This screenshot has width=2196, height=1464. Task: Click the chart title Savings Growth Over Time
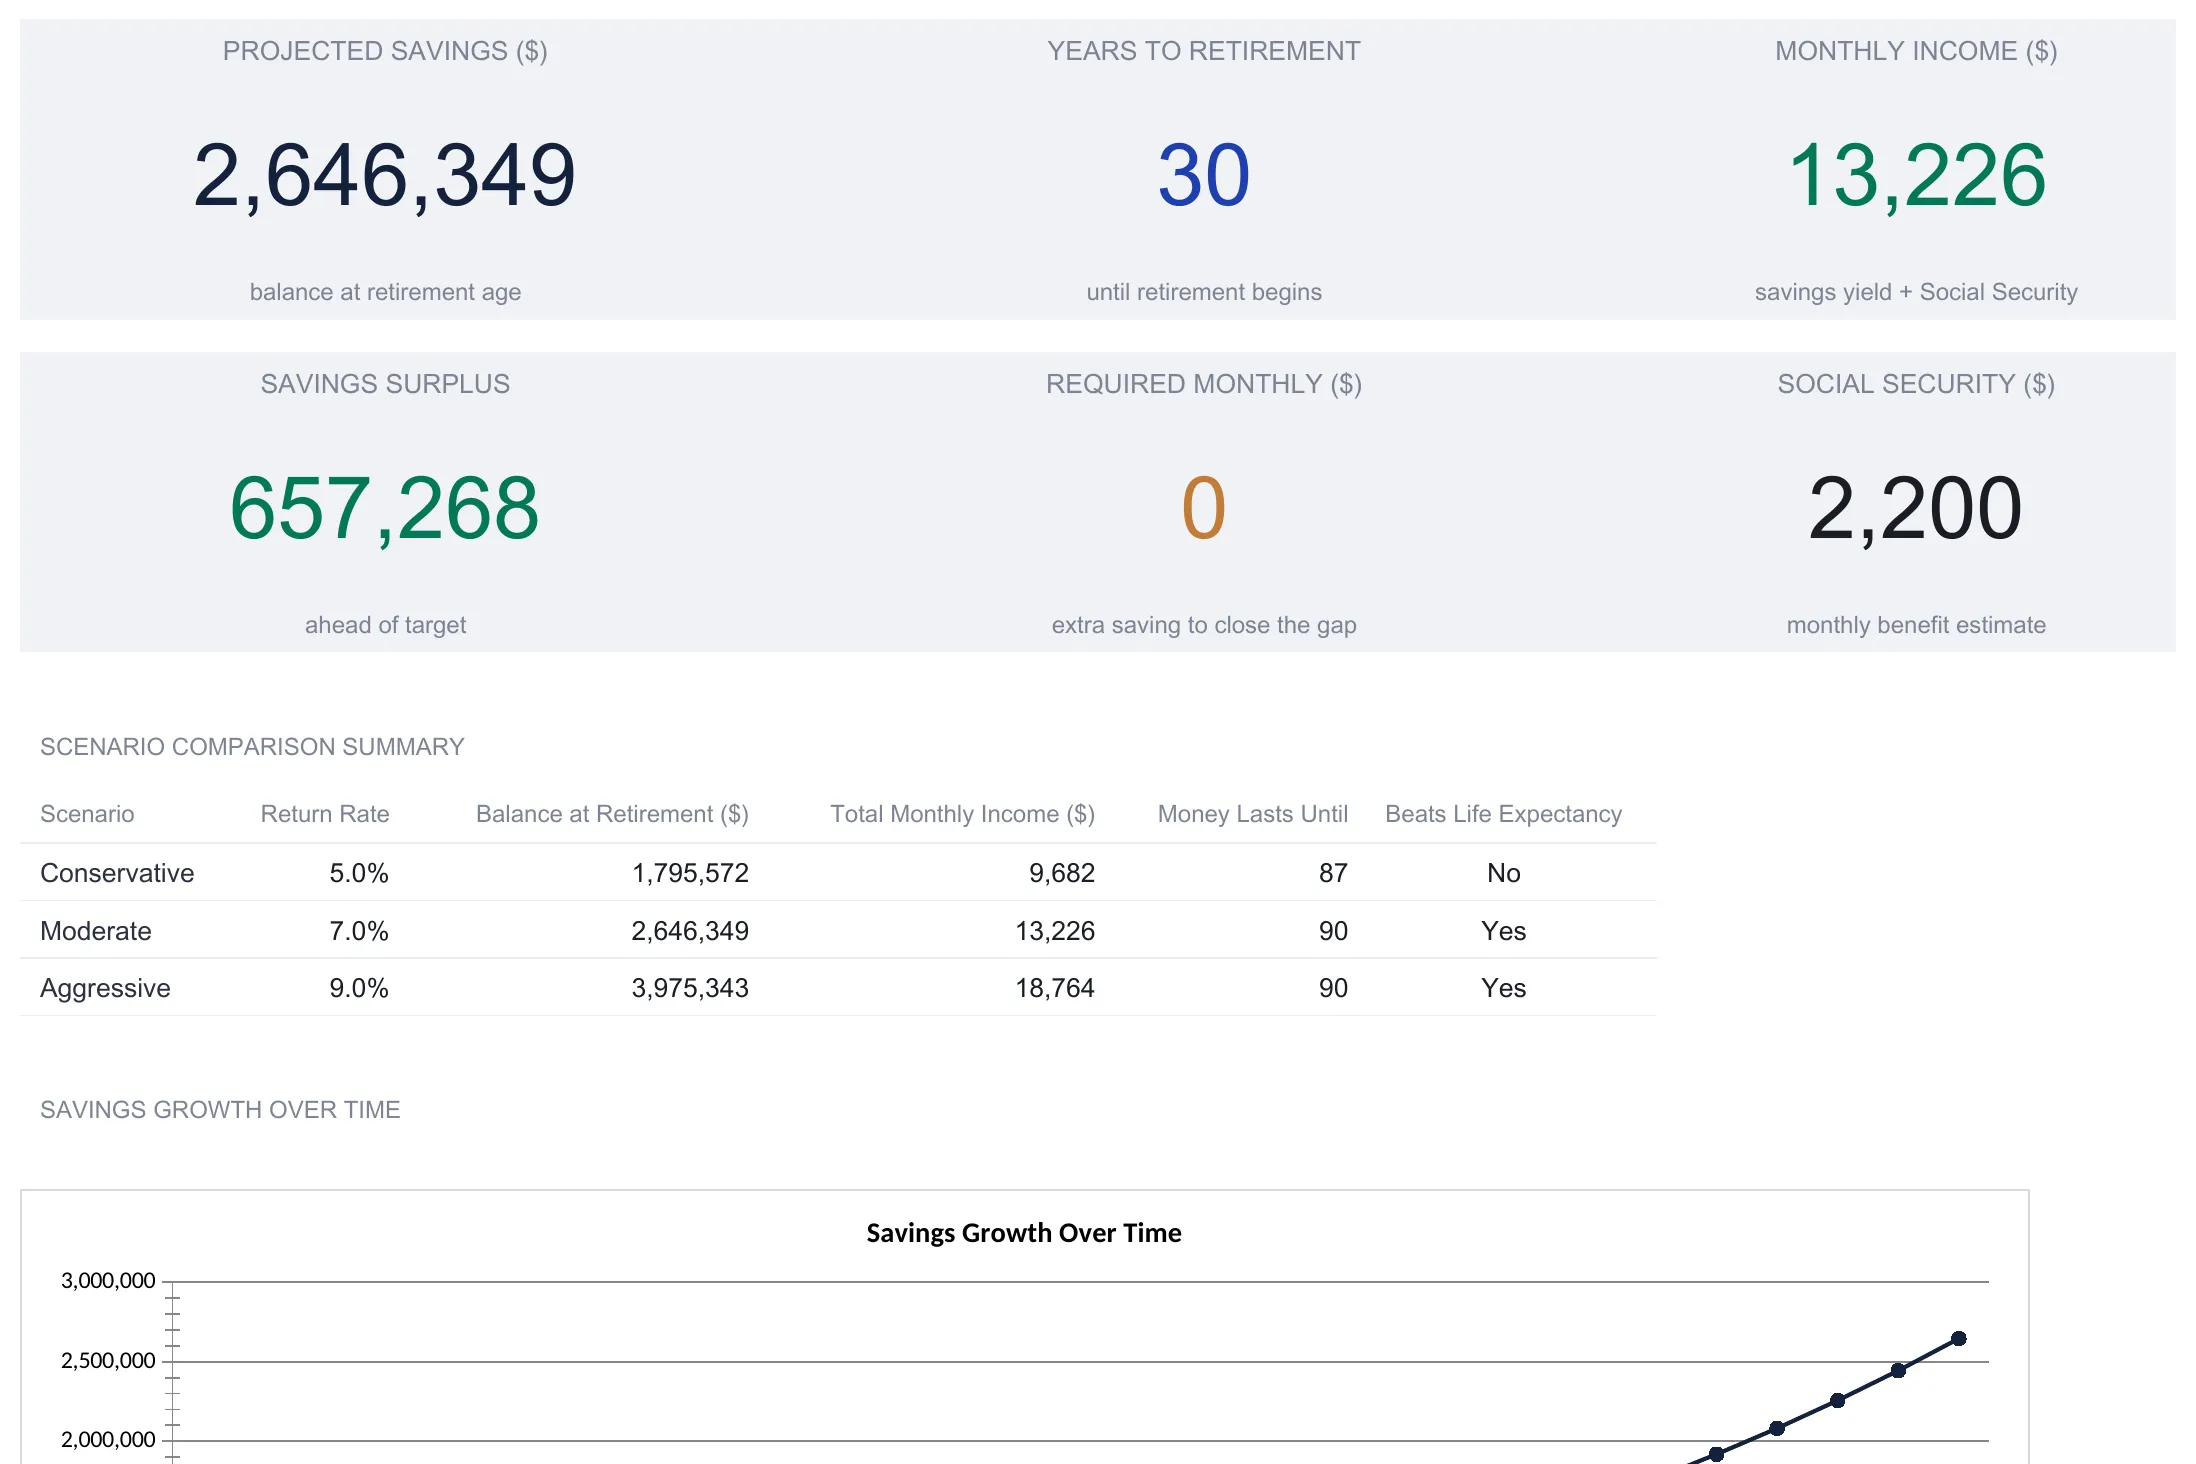[1024, 1233]
